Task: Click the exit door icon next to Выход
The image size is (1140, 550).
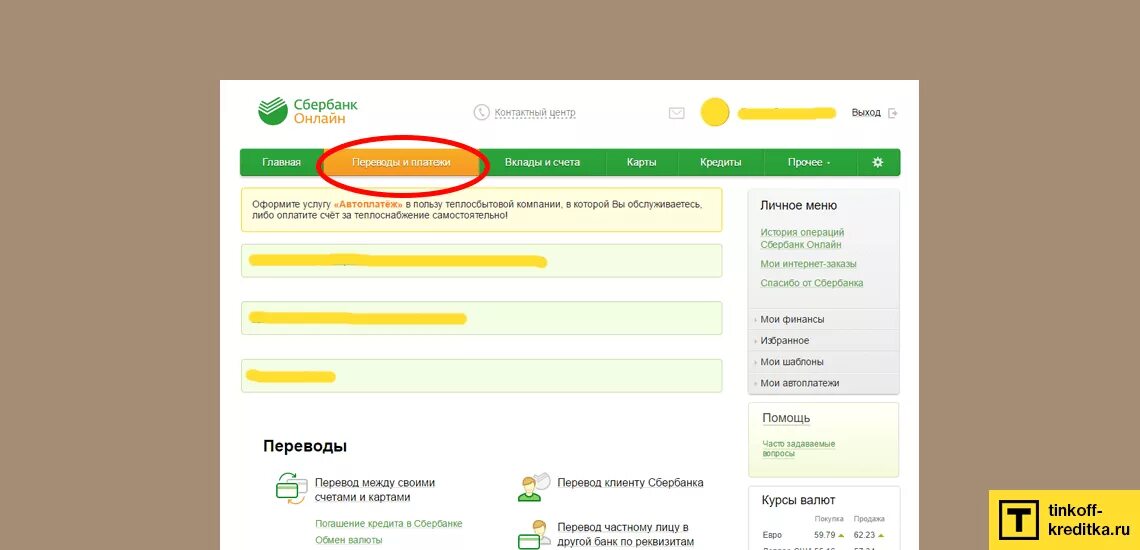Action: click(893, 113)
